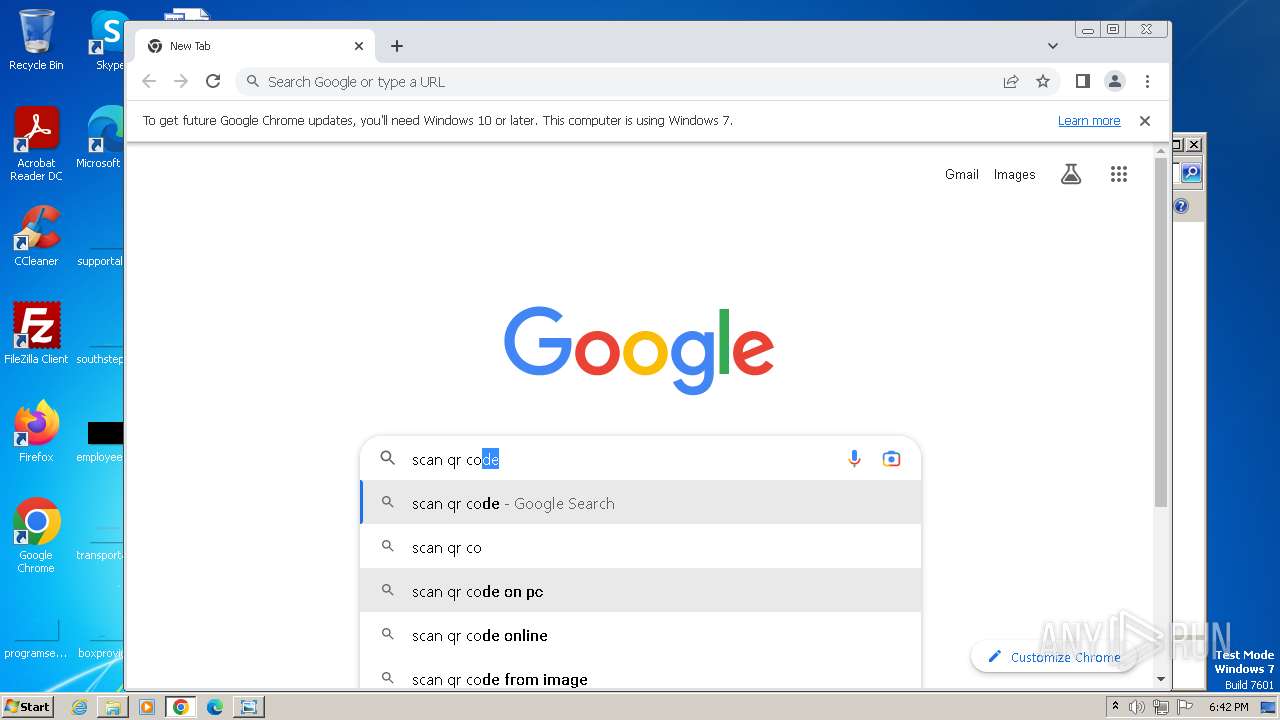Click the help icon in background window
The height and width of the screenshot is (720, 1280).
(1181, 206)
